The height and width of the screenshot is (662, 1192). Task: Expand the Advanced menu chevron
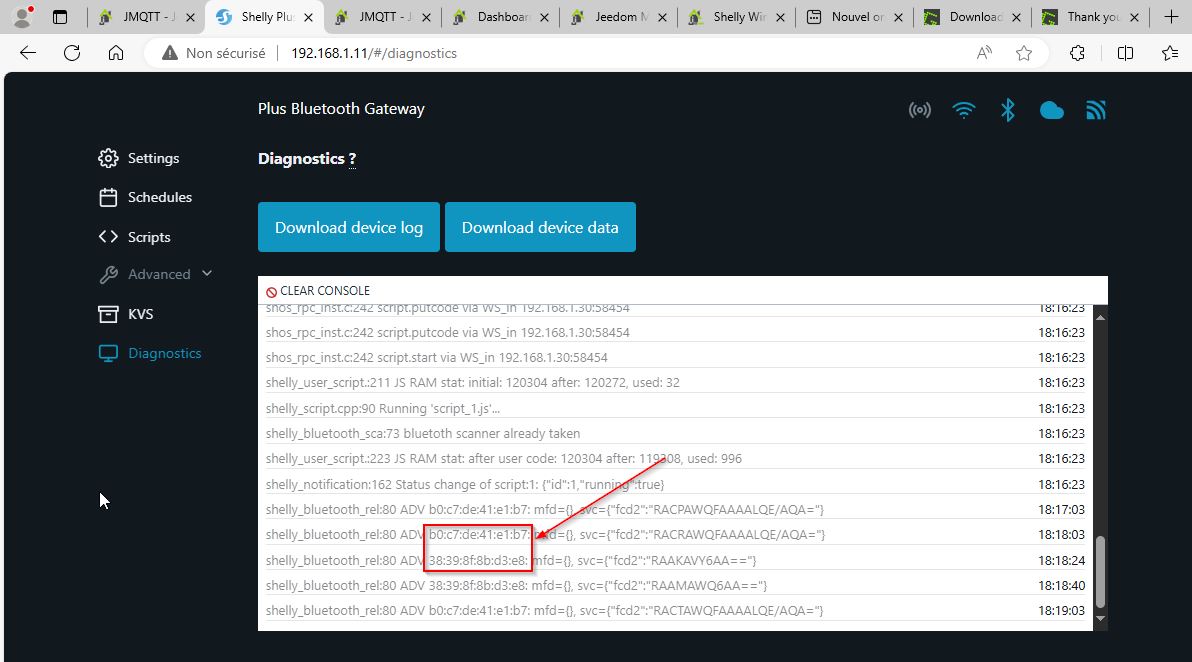click(x=207, y=274)
